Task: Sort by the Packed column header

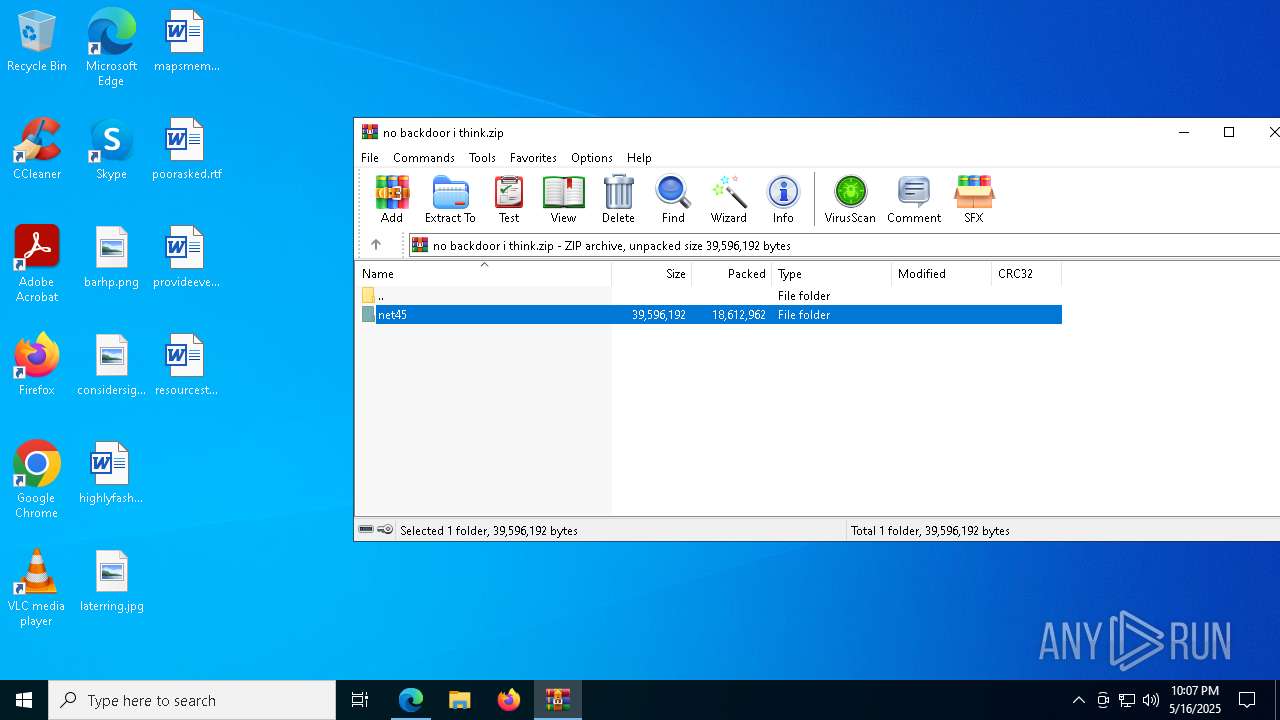Action: point(731,274)
